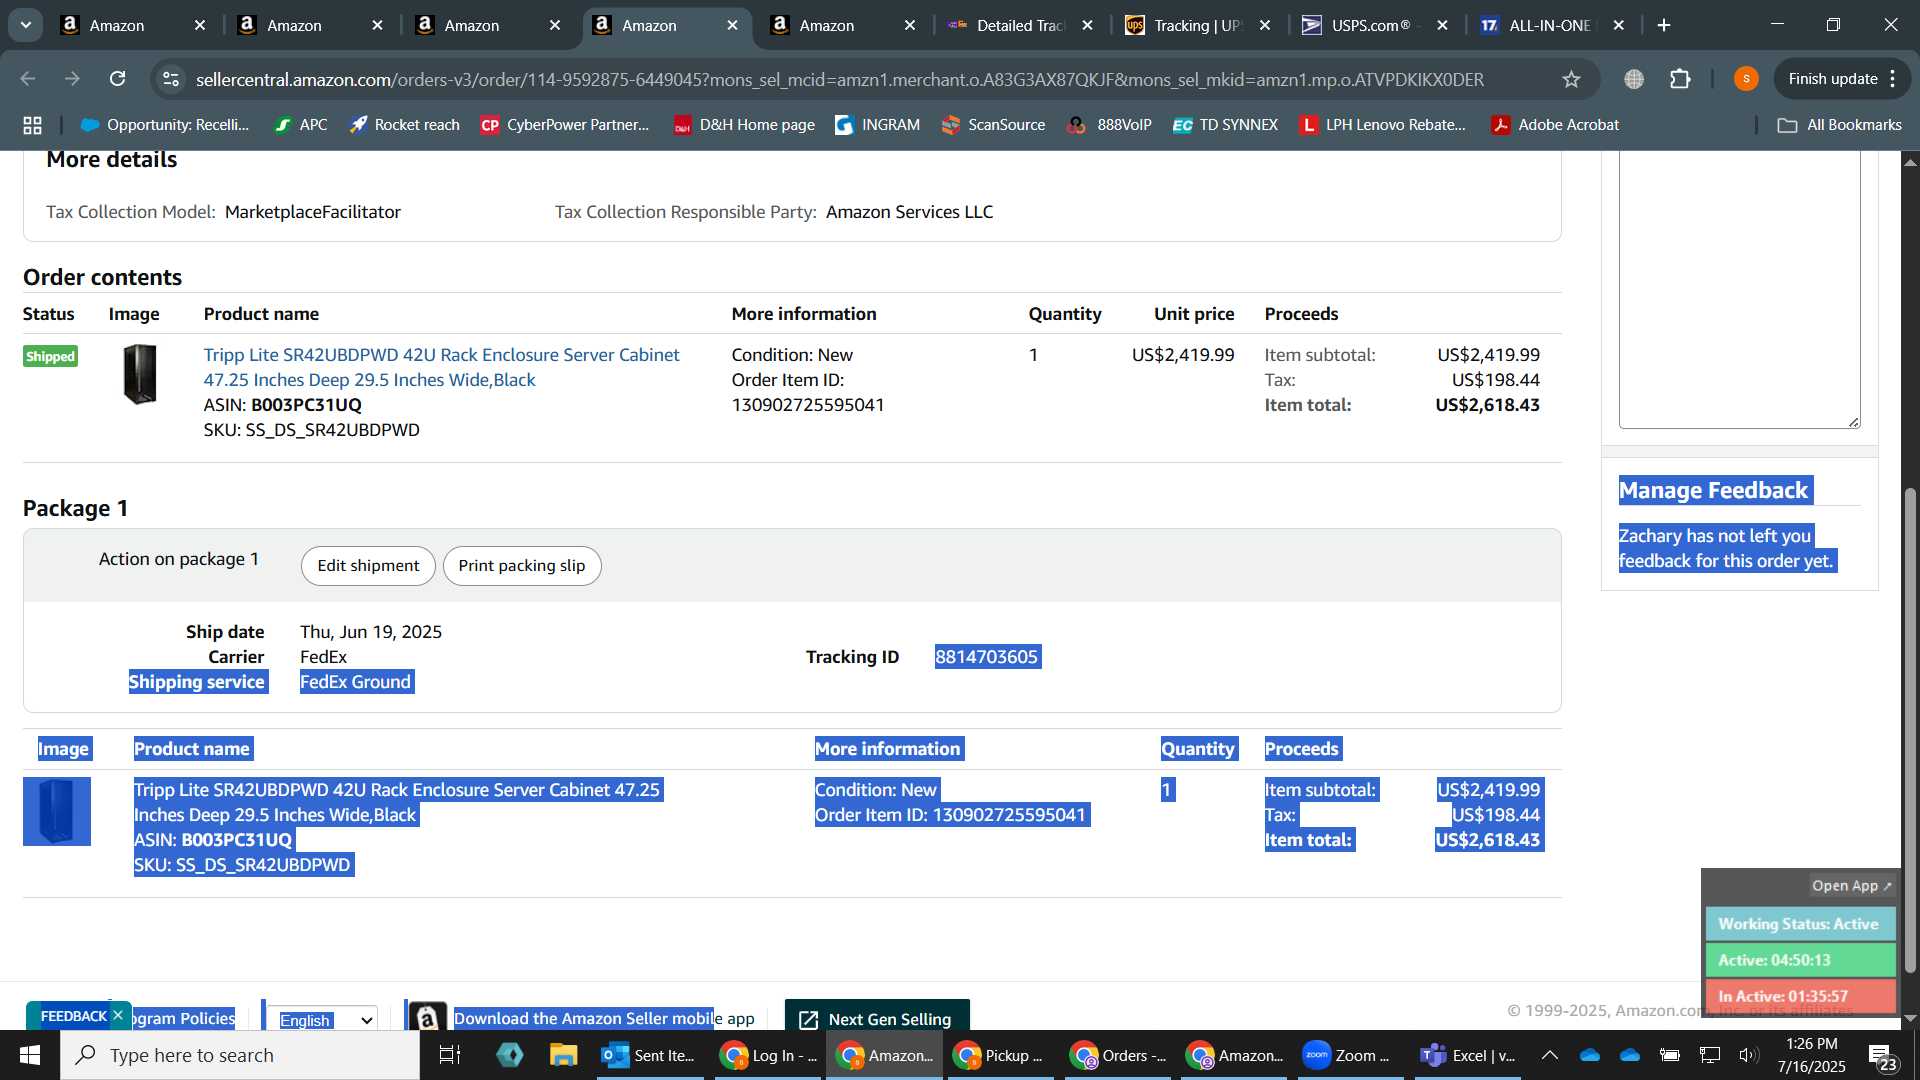Open the Extensions puzzle icon

point(1680,79)
